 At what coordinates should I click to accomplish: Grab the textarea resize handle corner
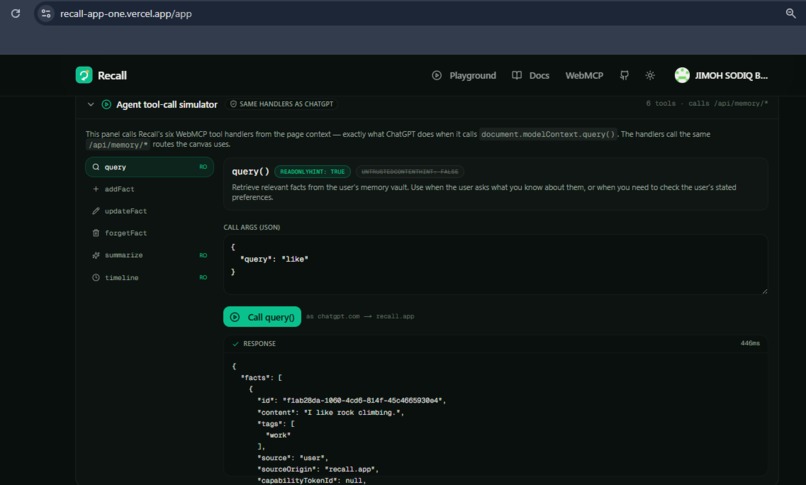[x=764, y=291]
